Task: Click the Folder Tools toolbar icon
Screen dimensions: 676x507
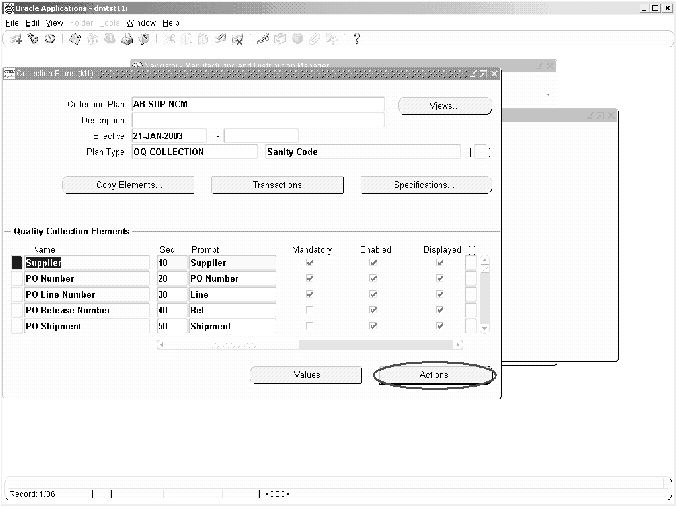Action: 332,39
